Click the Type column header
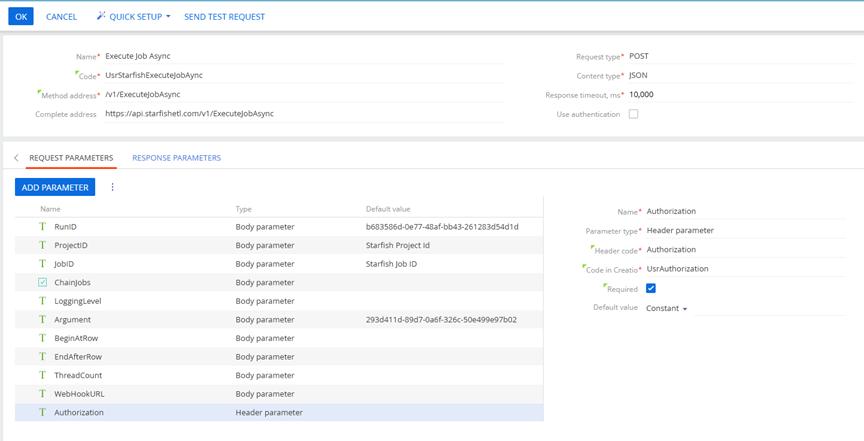Image resolution: width=864 pixels, height=441 pixels. (x=243, y=209)
